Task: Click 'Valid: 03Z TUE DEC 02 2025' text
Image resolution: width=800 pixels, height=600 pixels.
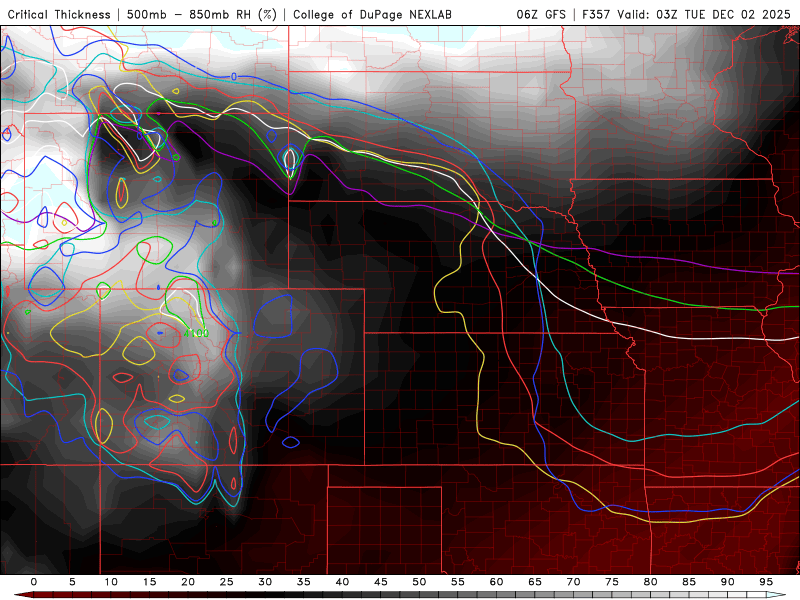Action: point(704,15)
